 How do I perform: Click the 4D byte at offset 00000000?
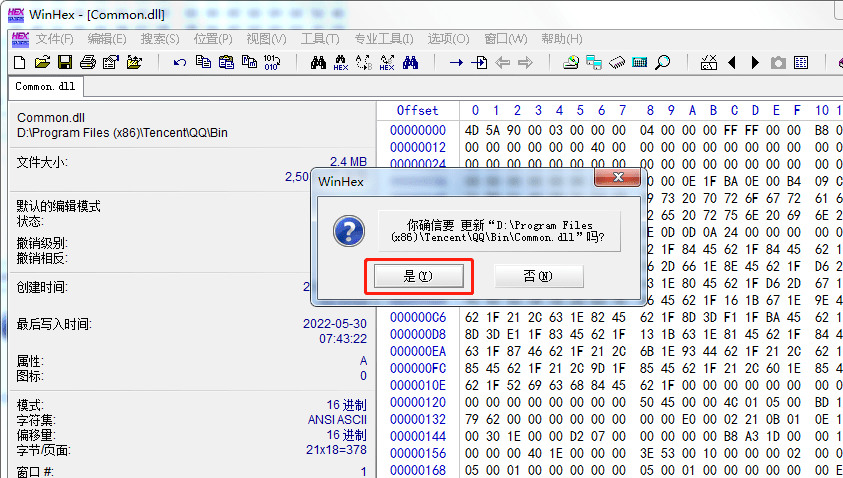pos(471,130)
